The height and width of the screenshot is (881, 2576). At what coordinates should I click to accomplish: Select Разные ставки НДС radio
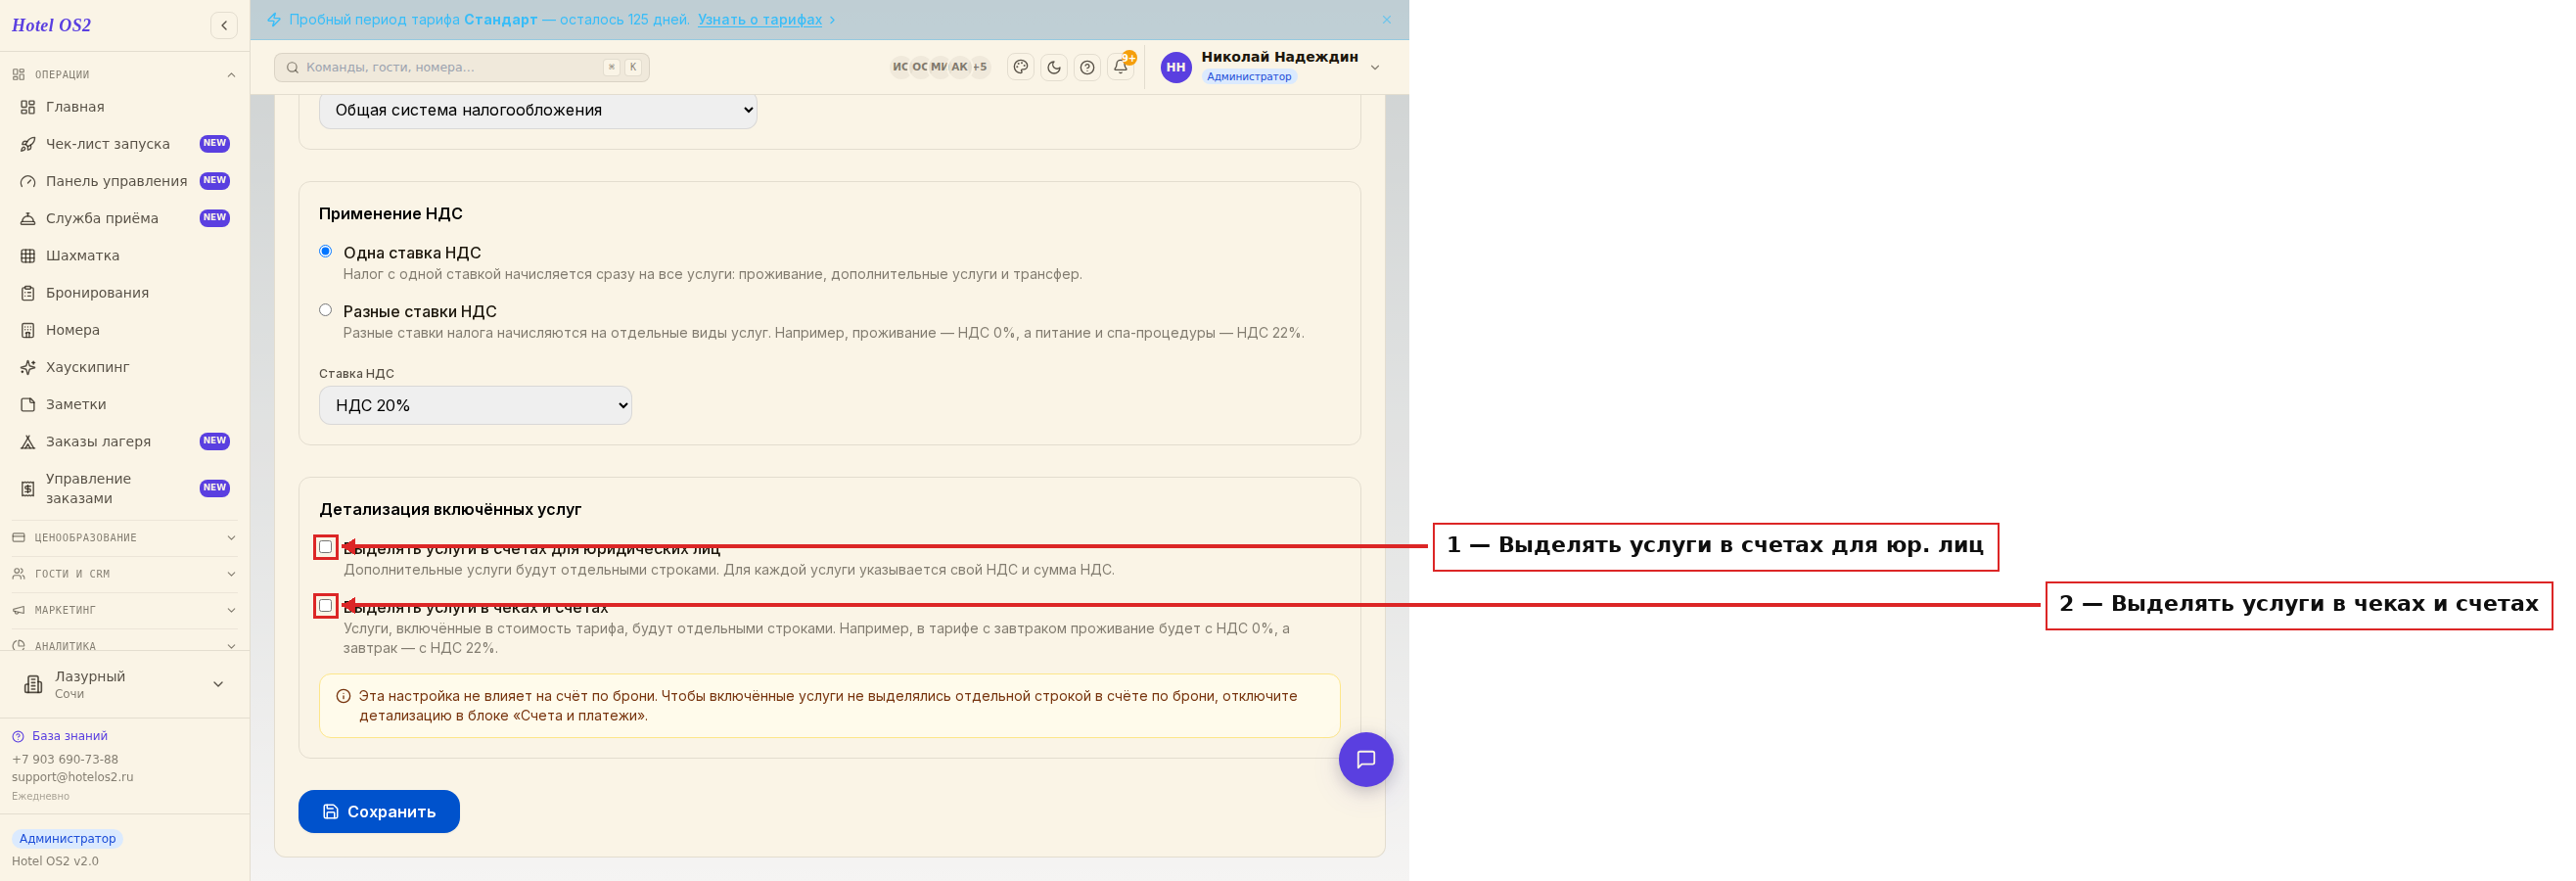[x=325, y=310]
